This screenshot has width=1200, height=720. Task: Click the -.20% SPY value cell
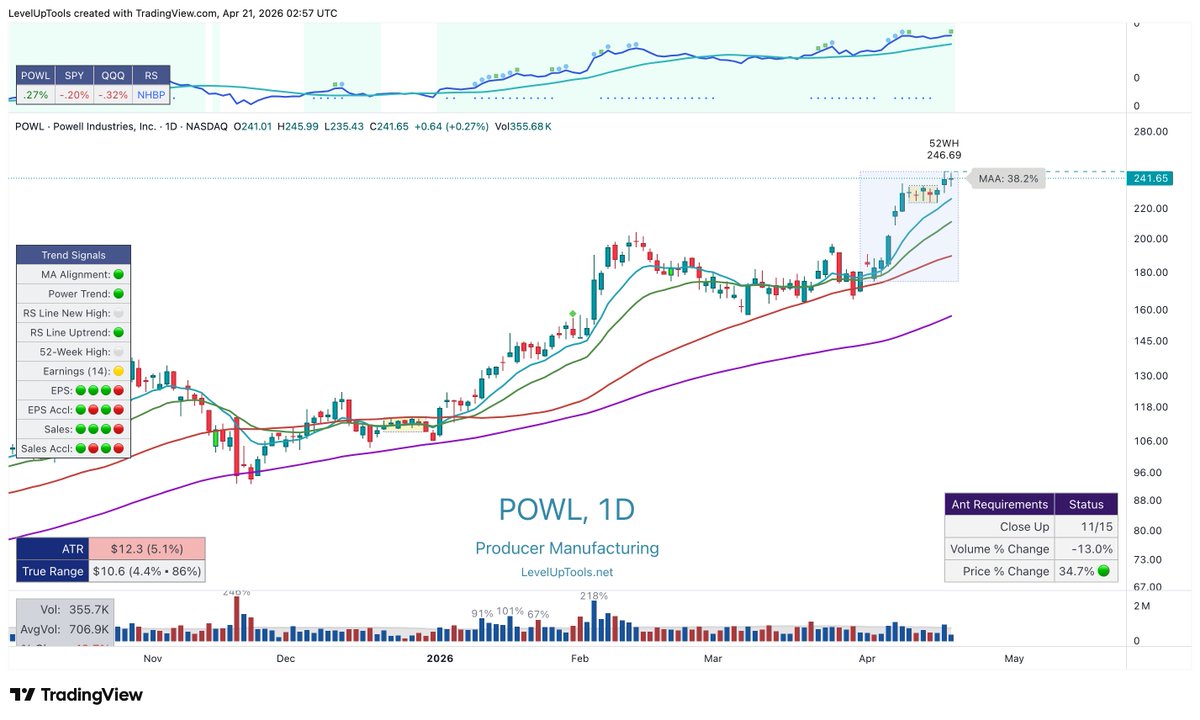click(74, 95)
